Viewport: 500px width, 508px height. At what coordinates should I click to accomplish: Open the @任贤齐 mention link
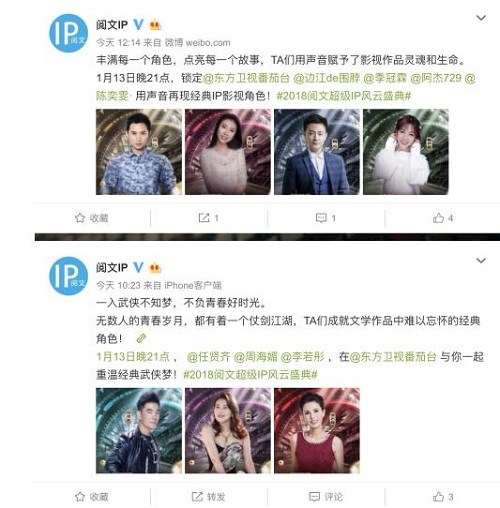(208, 357)
